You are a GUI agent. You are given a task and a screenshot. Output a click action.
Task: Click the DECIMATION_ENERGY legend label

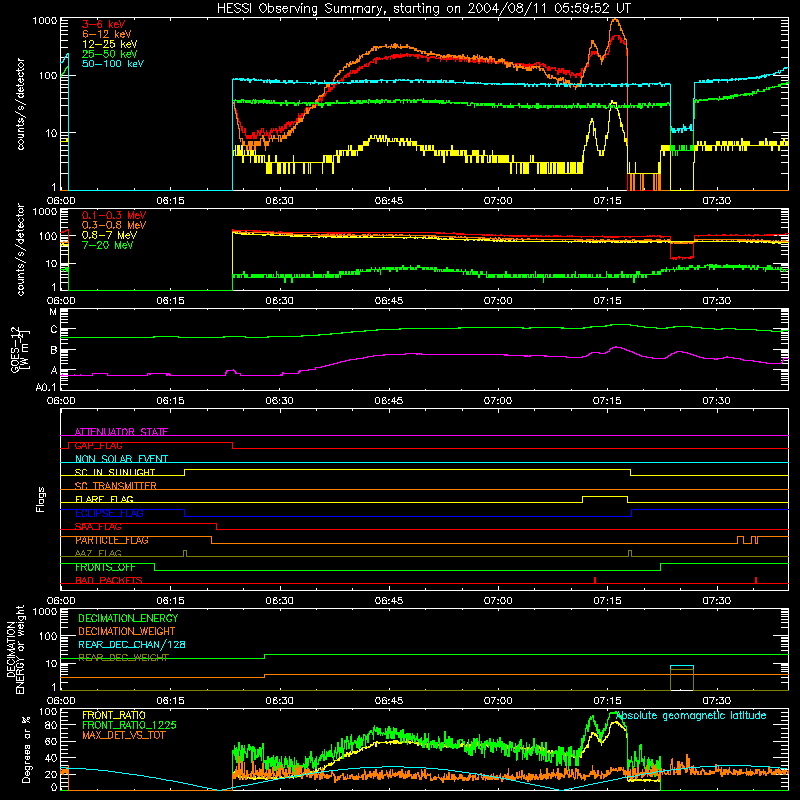tap(128, 618)
